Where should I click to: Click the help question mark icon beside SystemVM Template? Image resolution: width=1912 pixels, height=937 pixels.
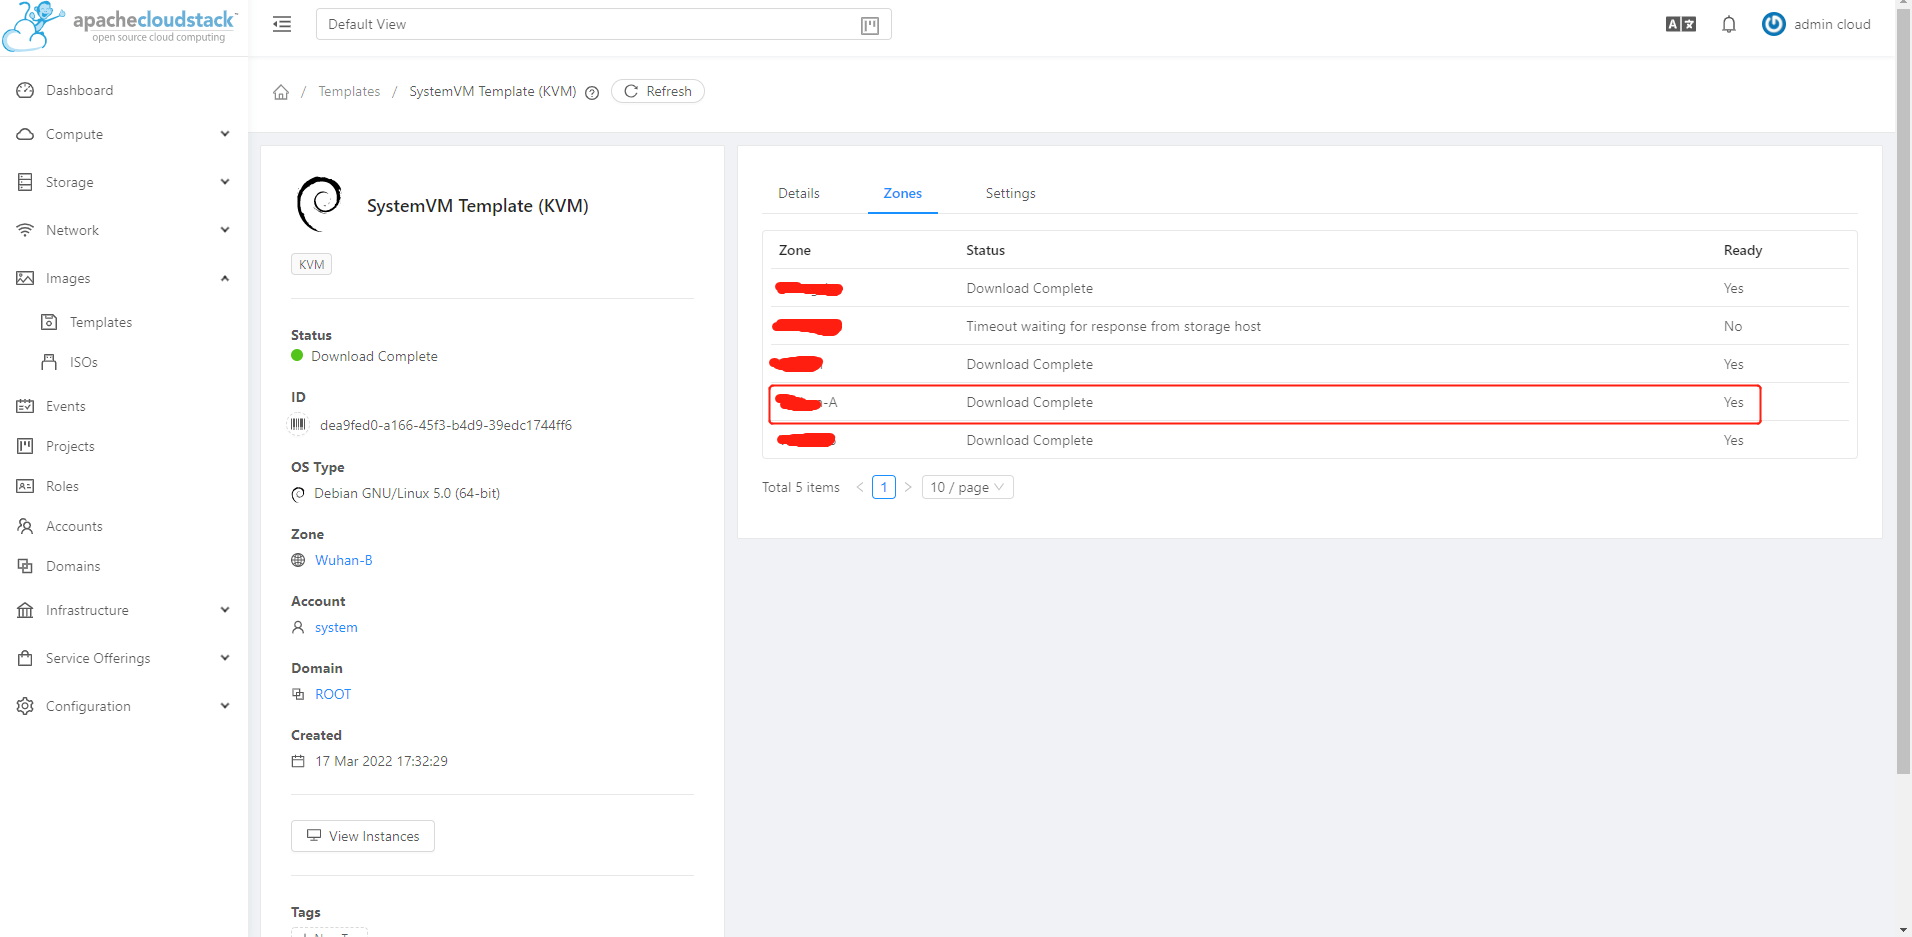click(x=592, y=93)
